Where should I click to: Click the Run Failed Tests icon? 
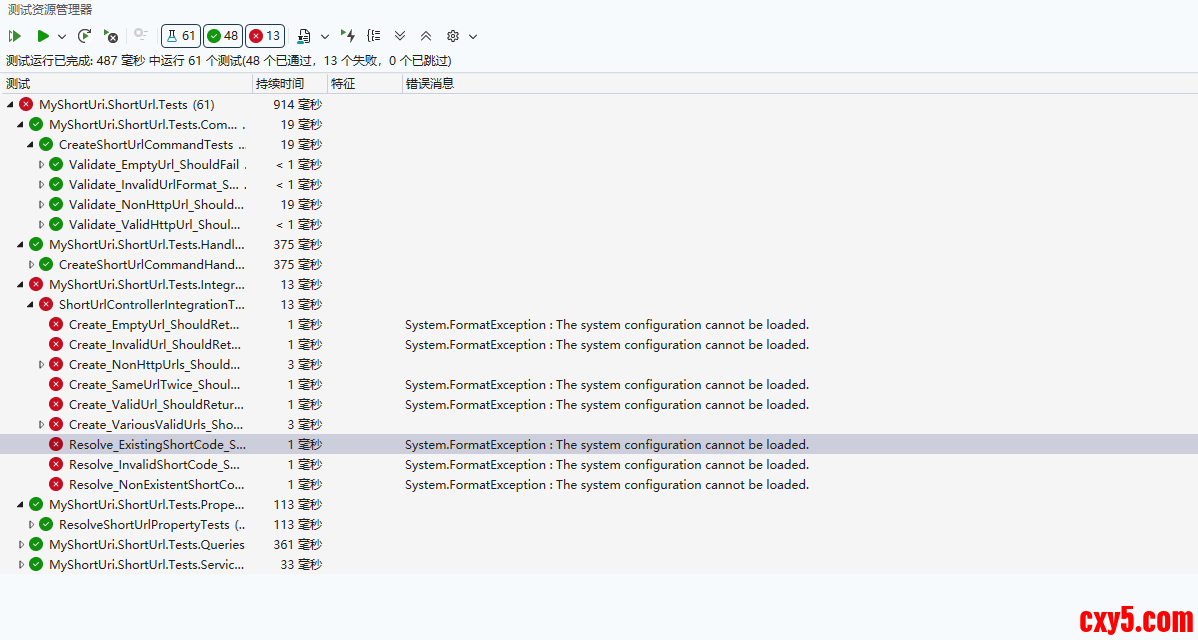(111, 36)
